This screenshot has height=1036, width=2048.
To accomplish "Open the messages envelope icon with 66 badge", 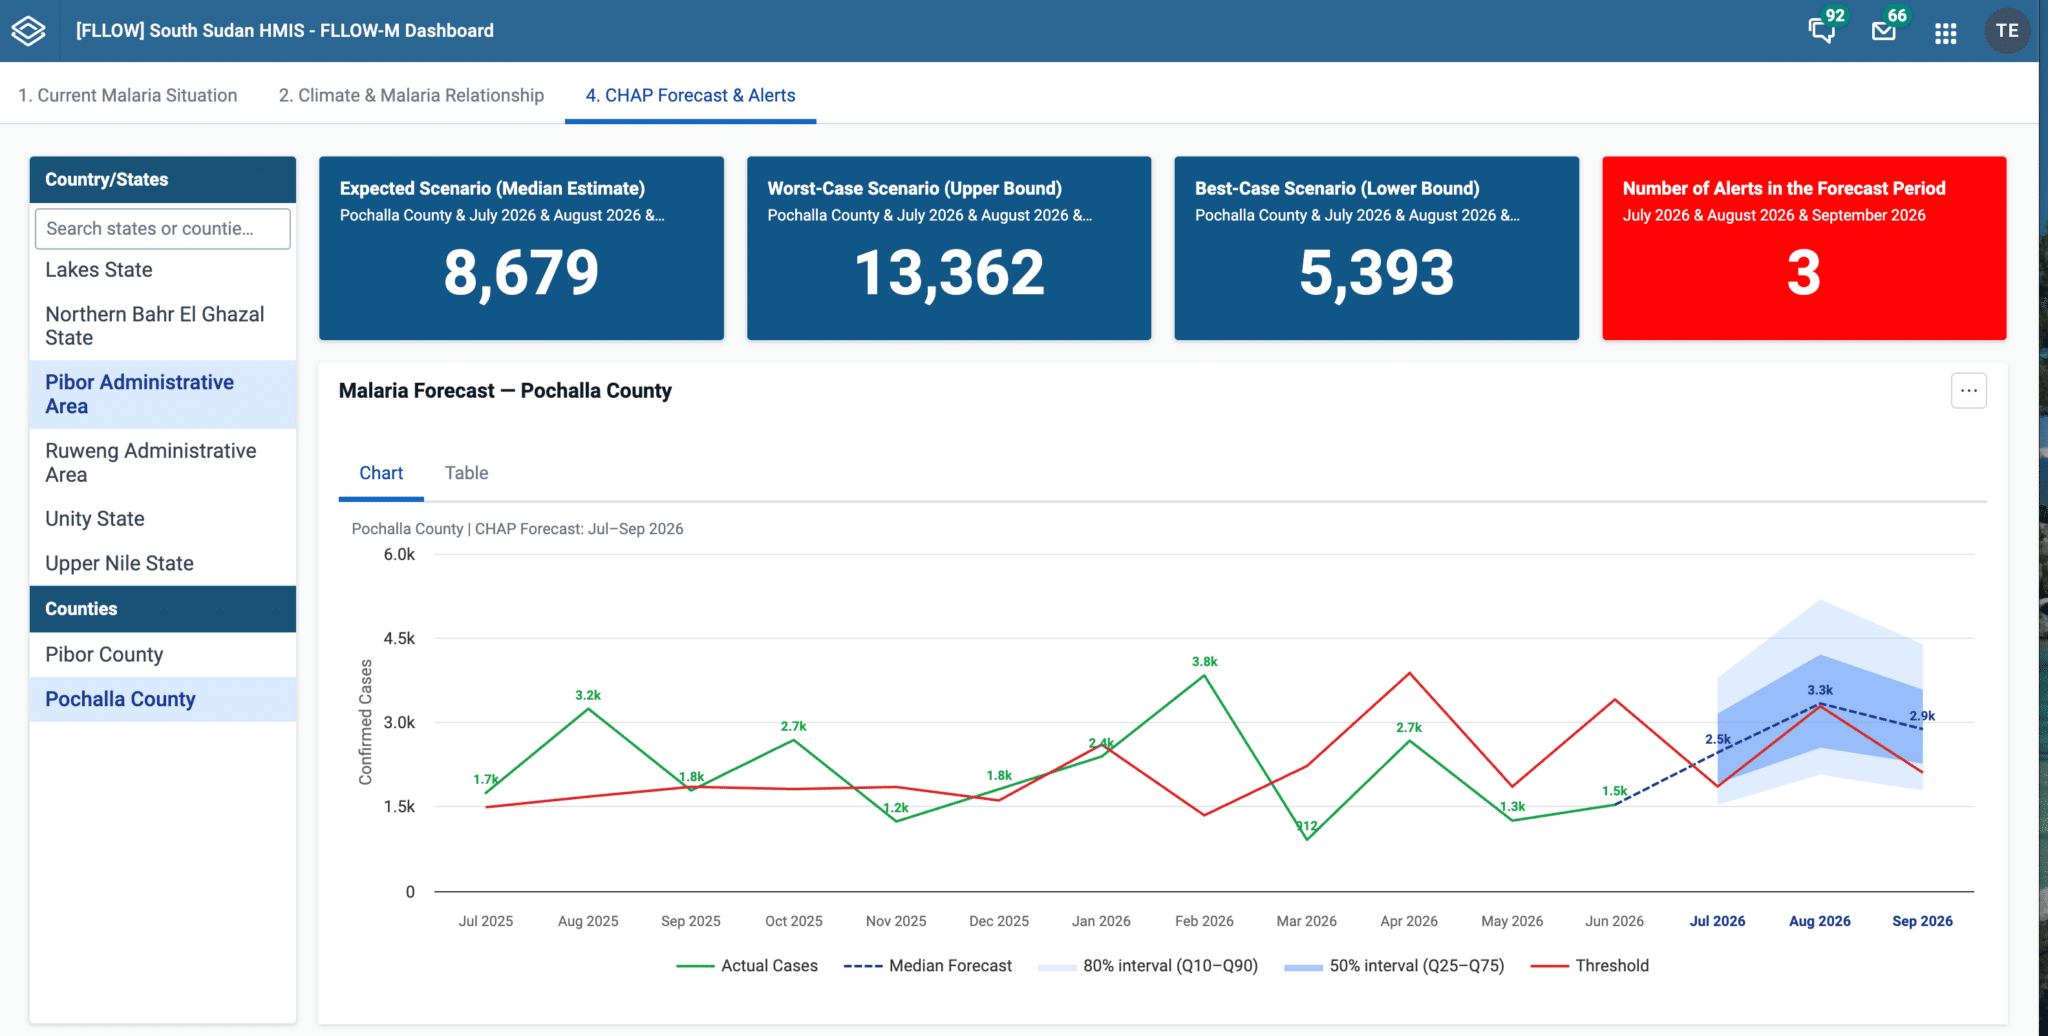I will click(x=1884, y=31).
